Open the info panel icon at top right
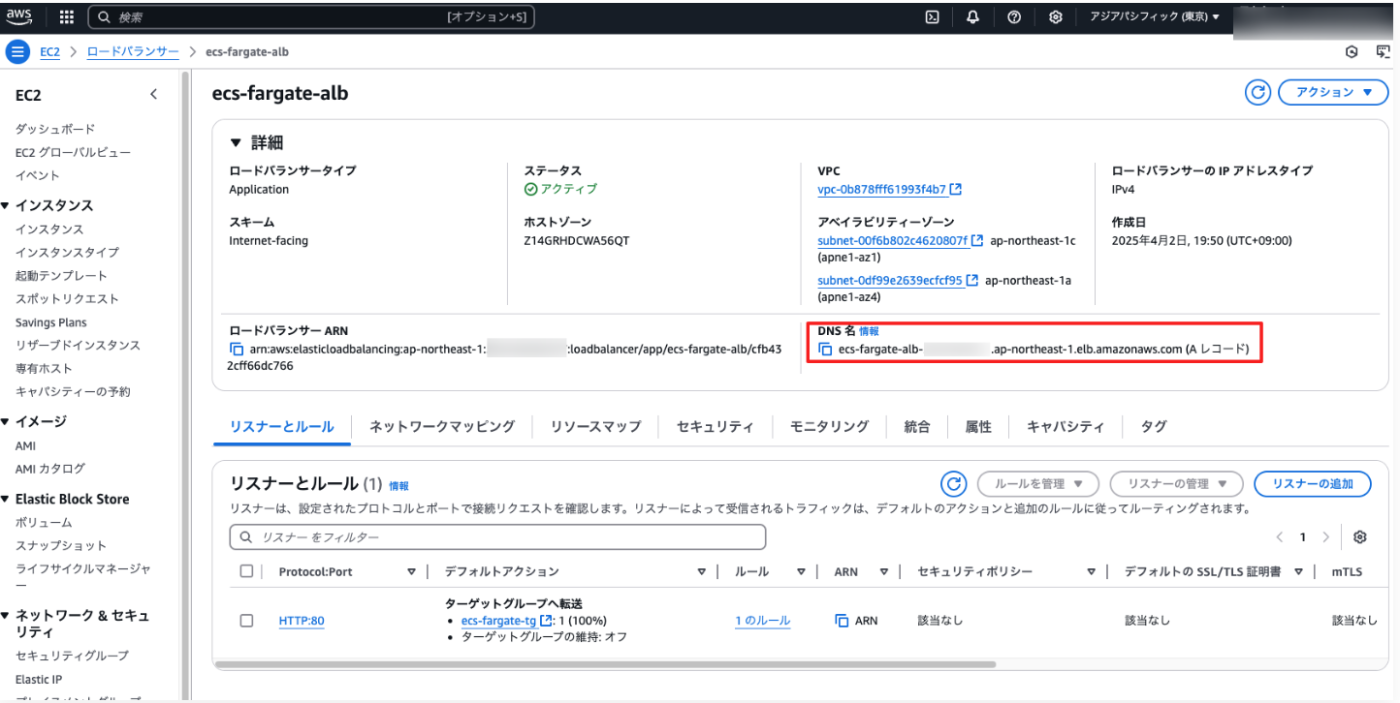 tap(1352, 52)
